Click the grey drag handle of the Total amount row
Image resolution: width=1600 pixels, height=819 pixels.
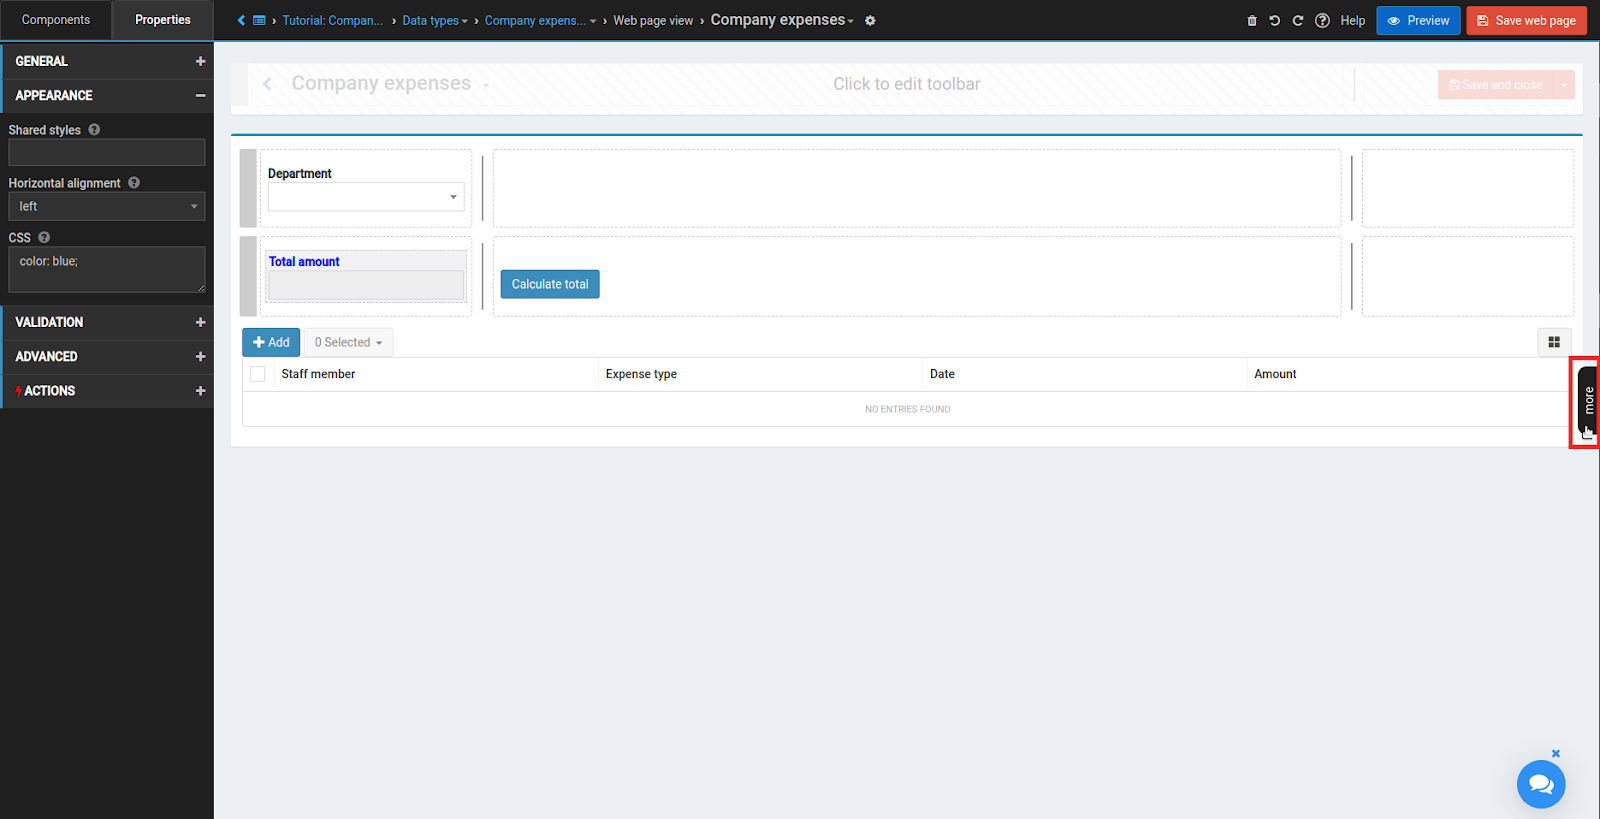pyautogui.click(x=248, y=276)
